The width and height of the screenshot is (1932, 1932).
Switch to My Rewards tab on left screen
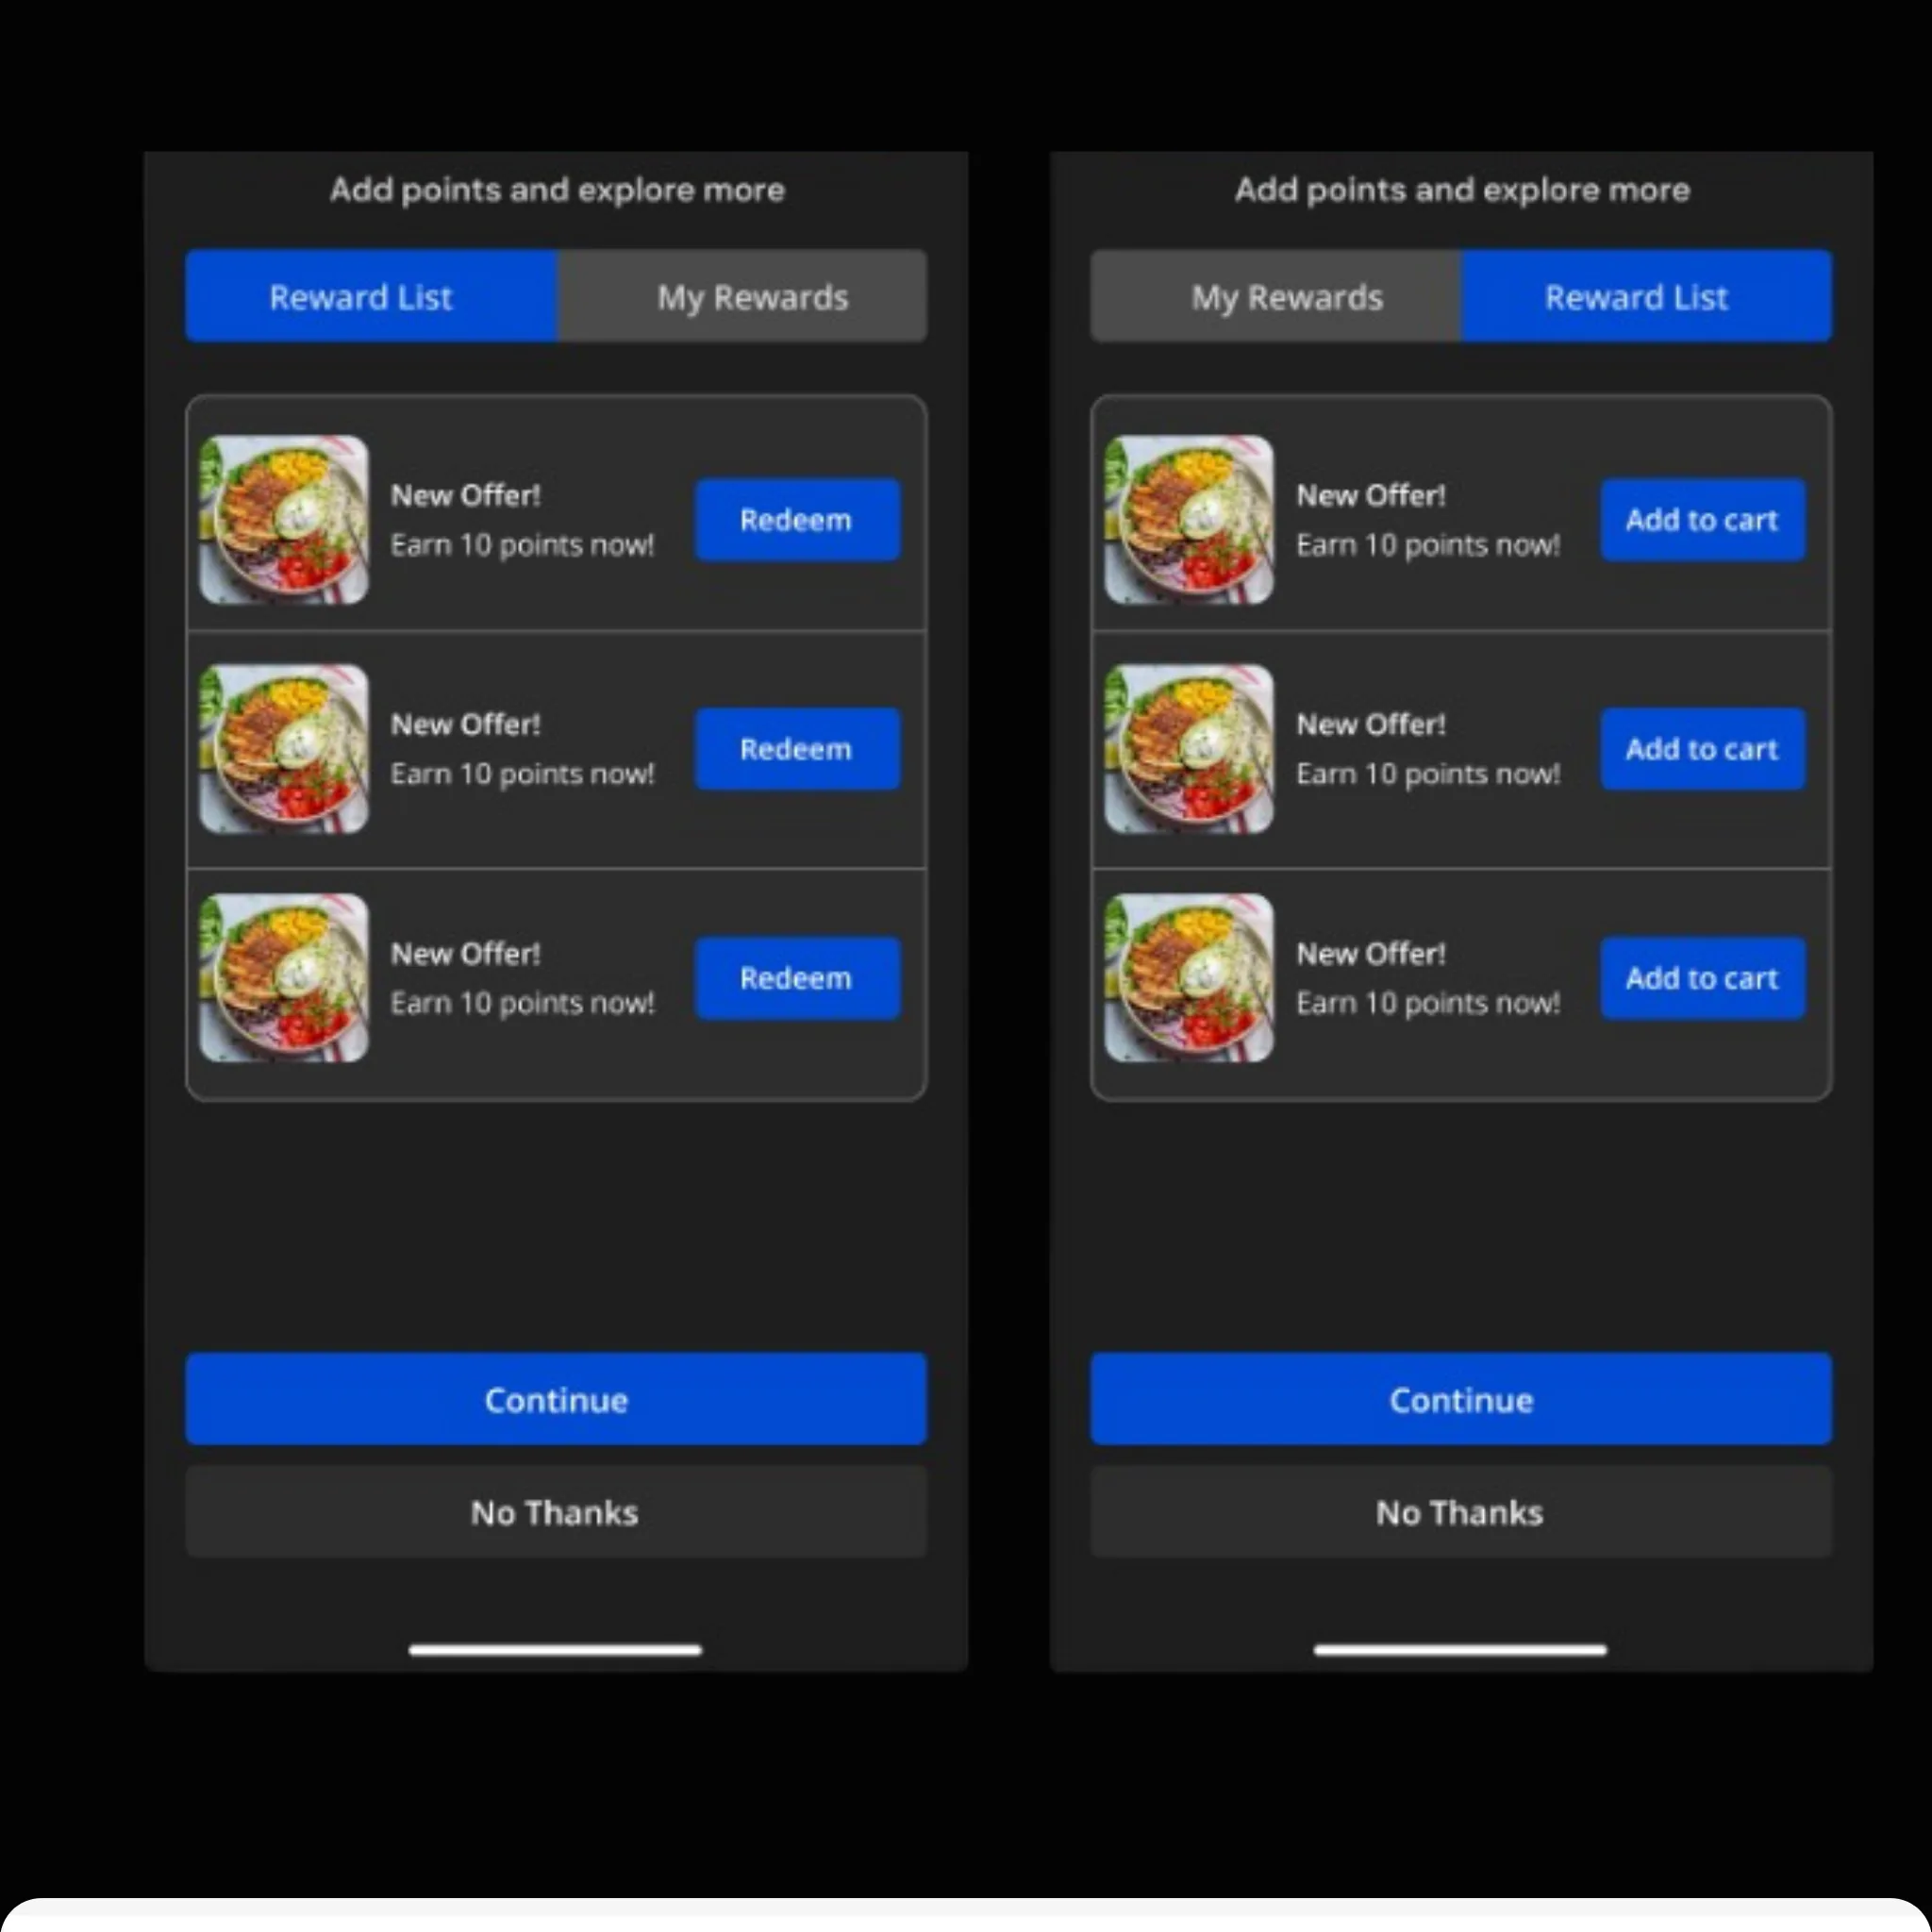pos(742,296)
